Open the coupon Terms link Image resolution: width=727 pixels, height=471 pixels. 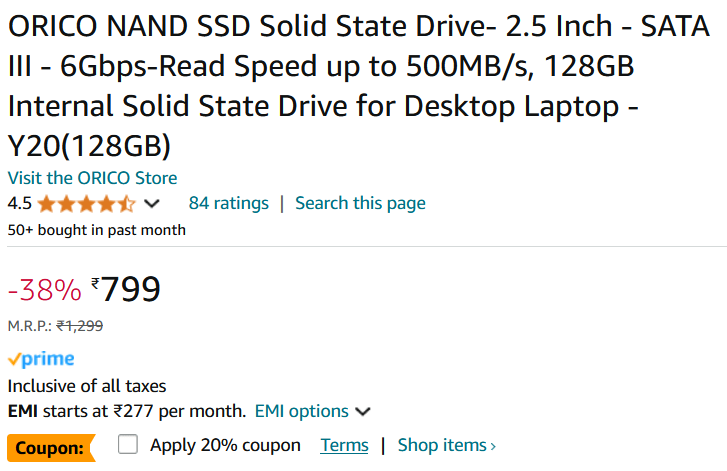344,445
